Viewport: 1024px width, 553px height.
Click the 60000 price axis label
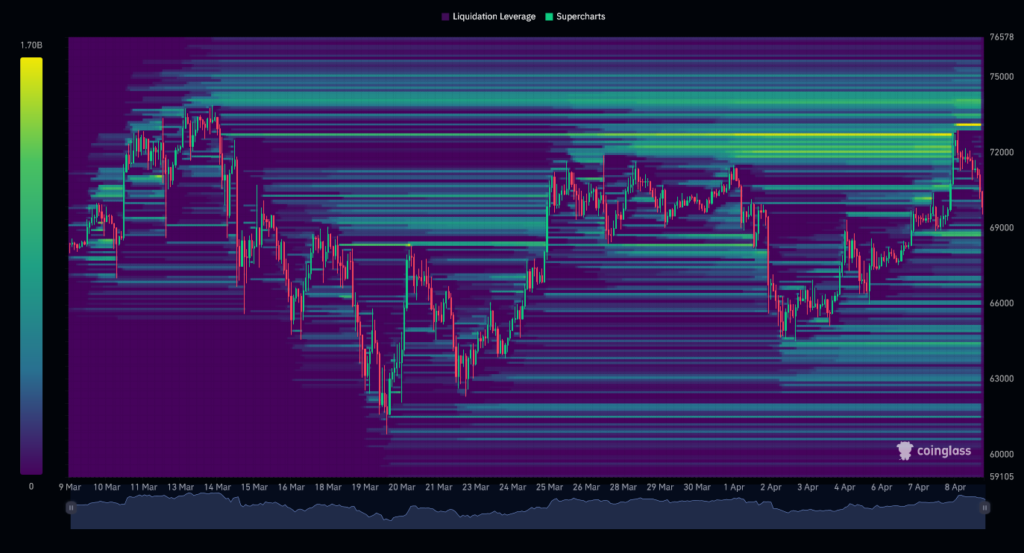pos(1001,454)
